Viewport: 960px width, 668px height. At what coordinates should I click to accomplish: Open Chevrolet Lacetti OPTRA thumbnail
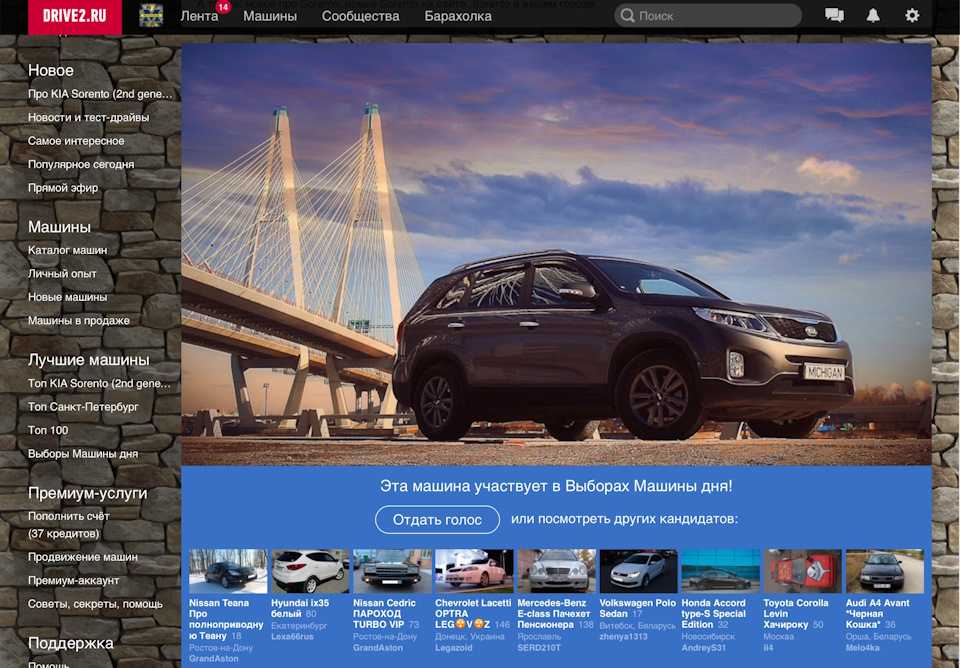pyautogui.click(x=474, y=571)
